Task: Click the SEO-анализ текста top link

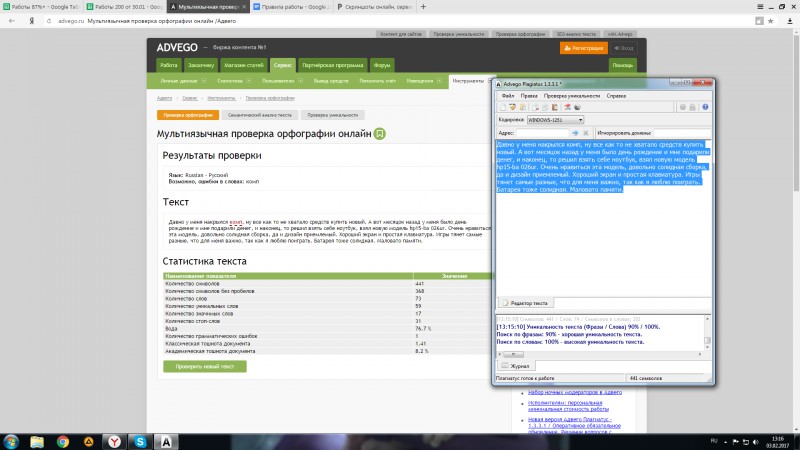Action: pos(576,34)
